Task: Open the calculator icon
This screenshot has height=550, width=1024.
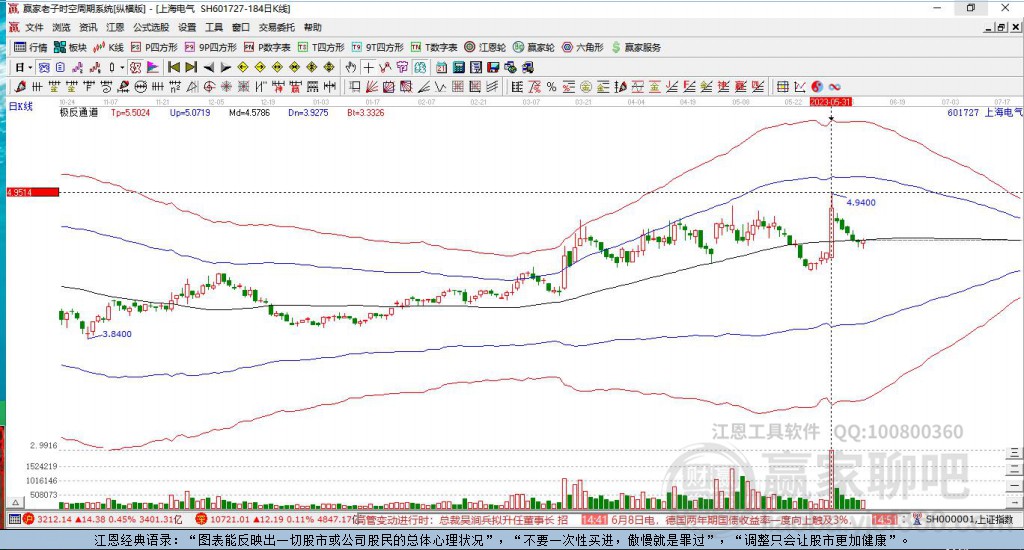Action: (x=458, y=67)
